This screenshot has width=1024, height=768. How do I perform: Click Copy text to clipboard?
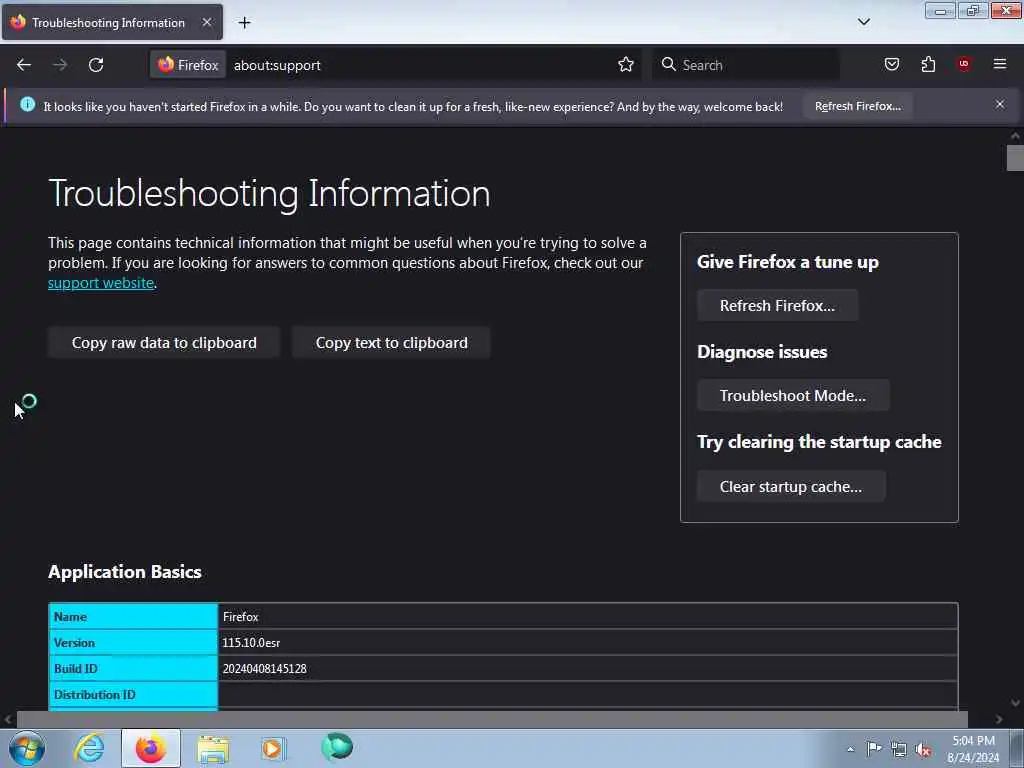[391, 343]
